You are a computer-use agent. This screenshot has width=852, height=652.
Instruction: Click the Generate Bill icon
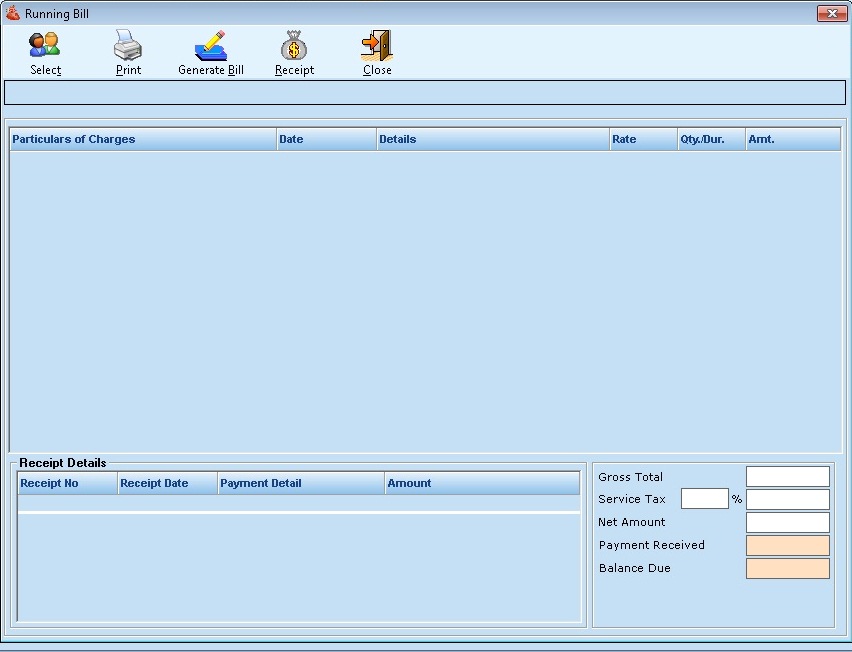[x=210, y=45]
